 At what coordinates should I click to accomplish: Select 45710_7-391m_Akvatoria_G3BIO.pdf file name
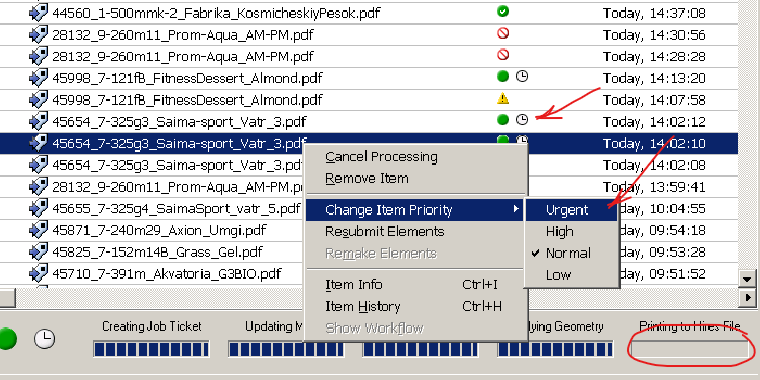pos(167,274)
